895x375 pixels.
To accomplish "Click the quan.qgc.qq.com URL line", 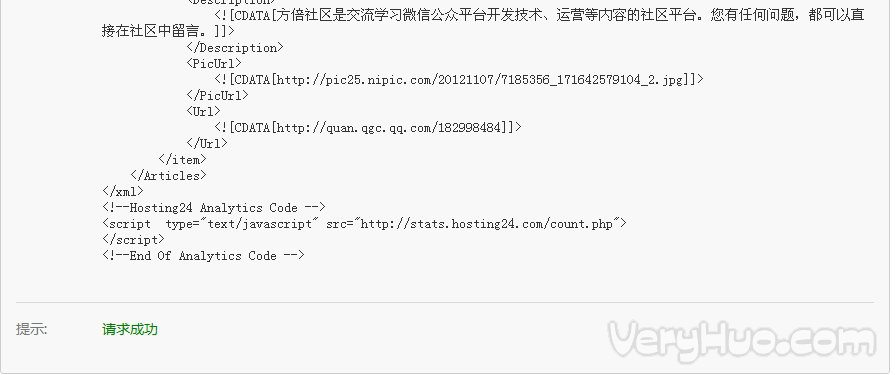I will click(x=368, y=127).
